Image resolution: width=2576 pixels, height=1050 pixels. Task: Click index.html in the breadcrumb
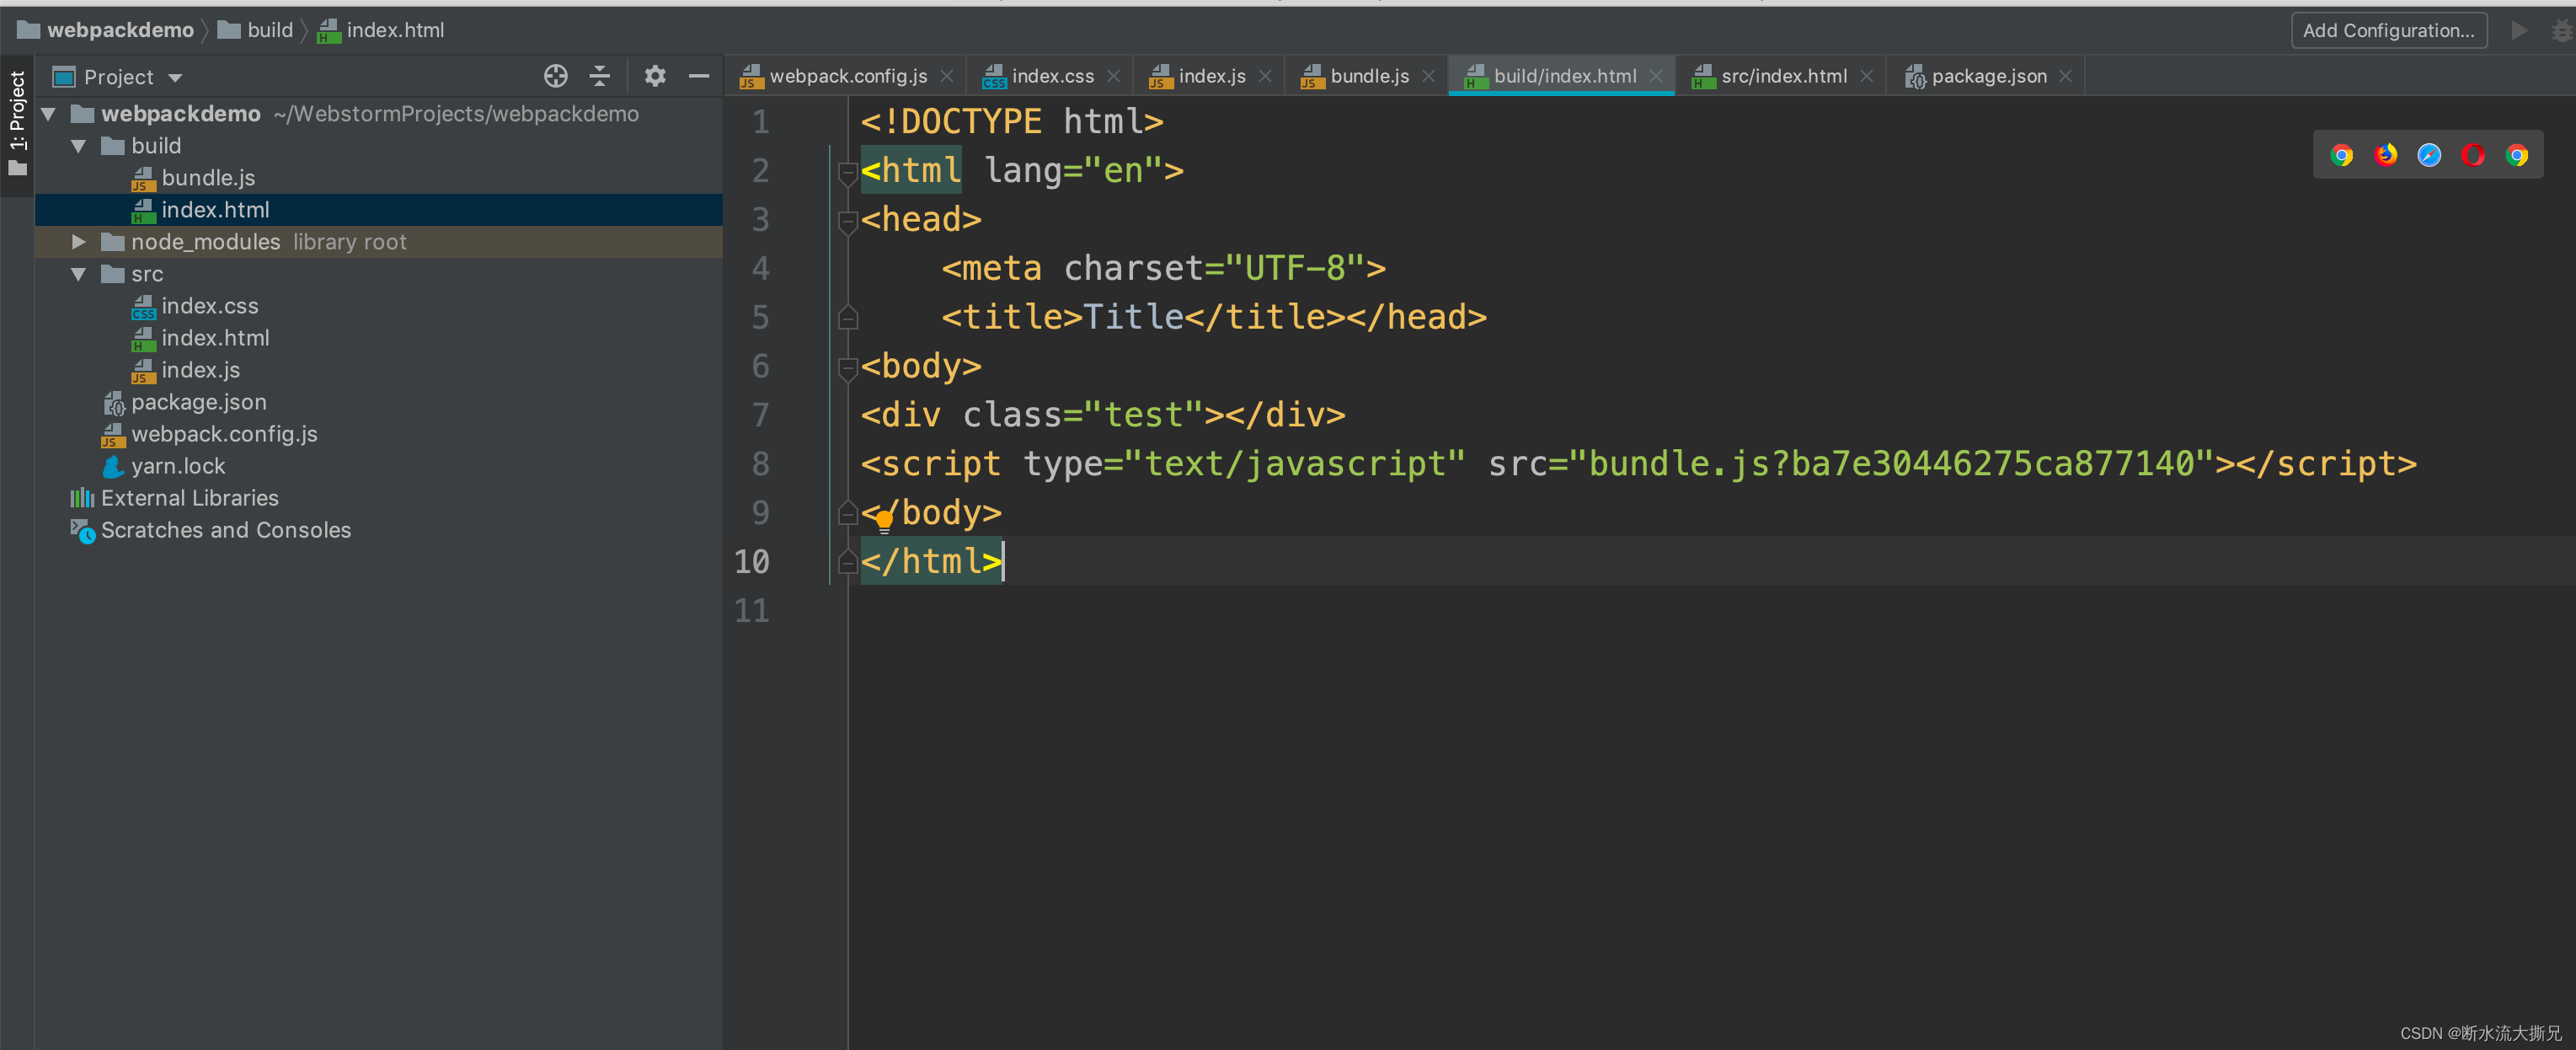[381, 30]
